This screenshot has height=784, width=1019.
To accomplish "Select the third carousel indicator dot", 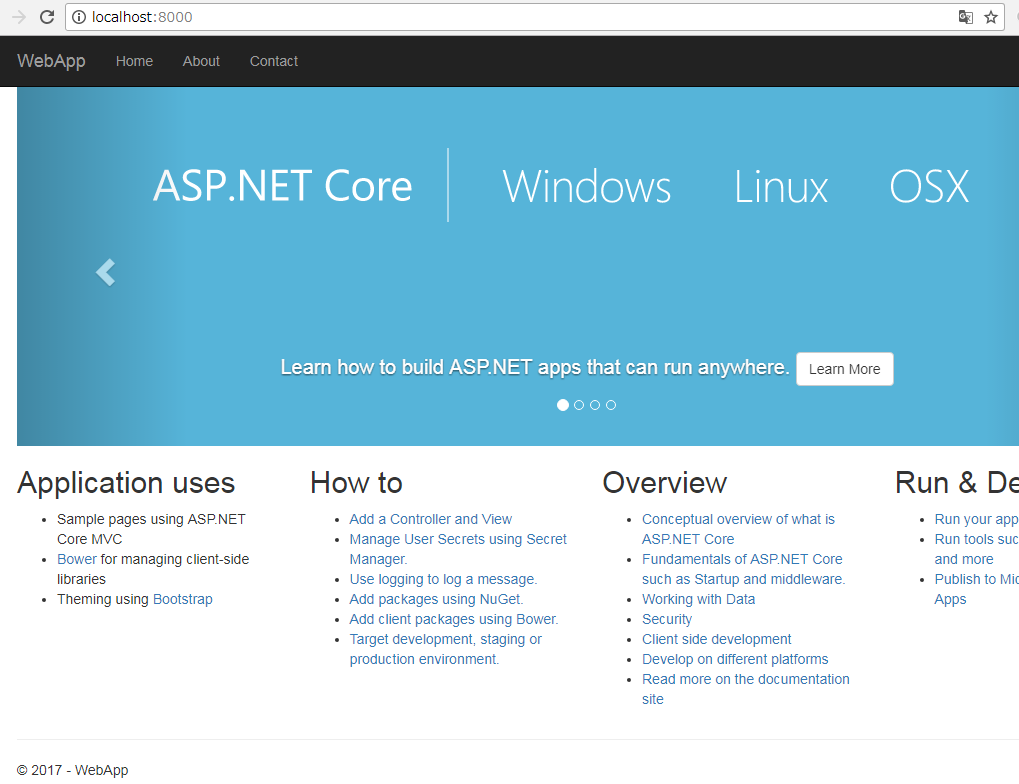I will 594,405.
